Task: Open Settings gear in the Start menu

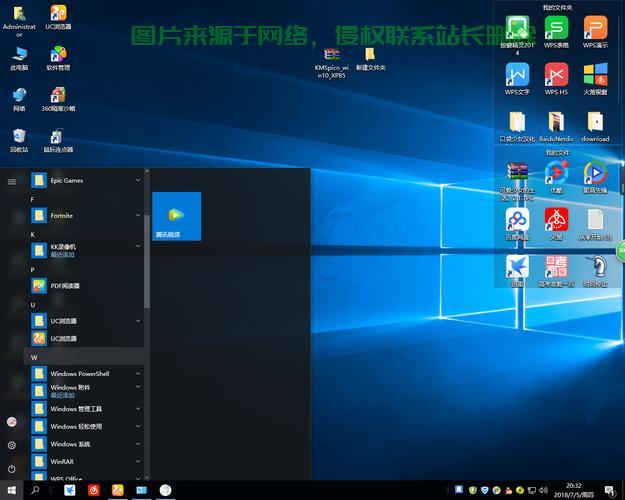Action: [12, 445]
